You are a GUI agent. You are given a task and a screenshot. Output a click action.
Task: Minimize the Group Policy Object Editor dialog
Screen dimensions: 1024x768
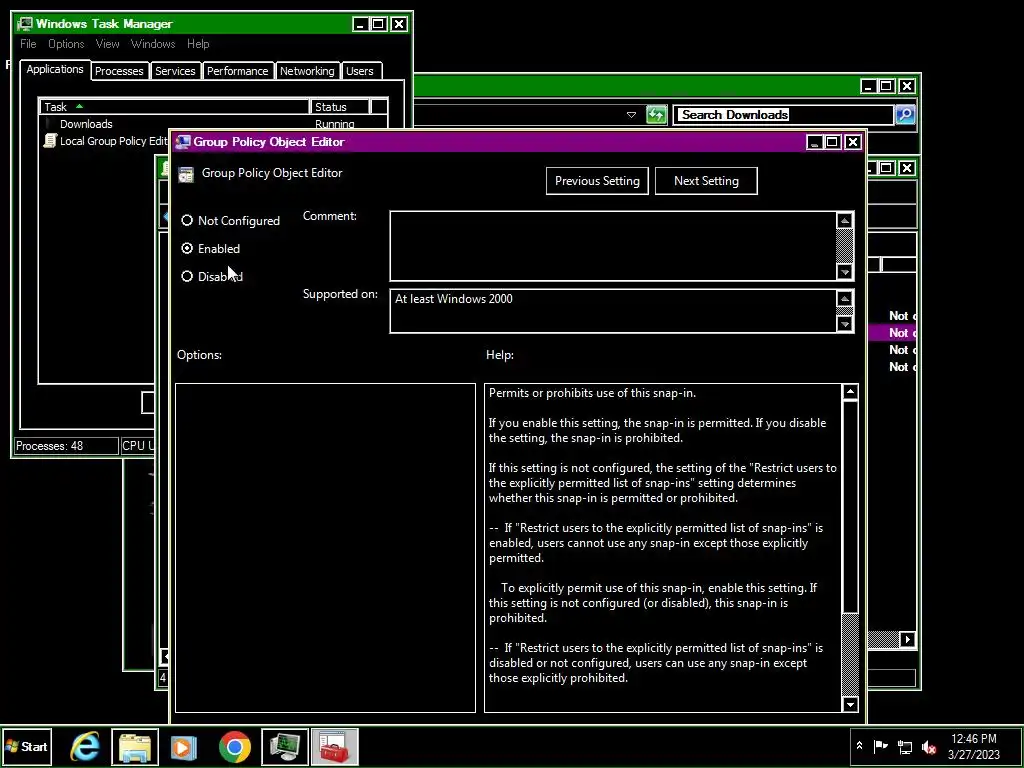click(x=814, y=142)
